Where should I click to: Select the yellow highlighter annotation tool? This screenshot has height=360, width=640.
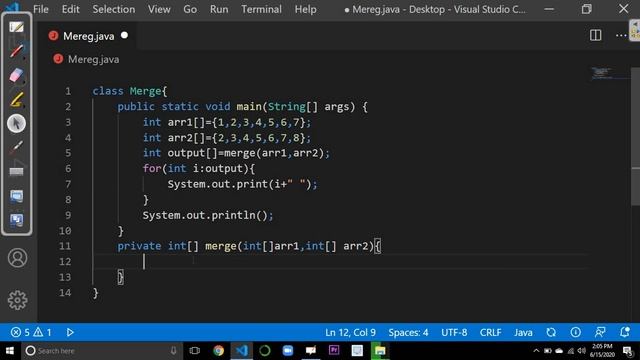(16, 99)
